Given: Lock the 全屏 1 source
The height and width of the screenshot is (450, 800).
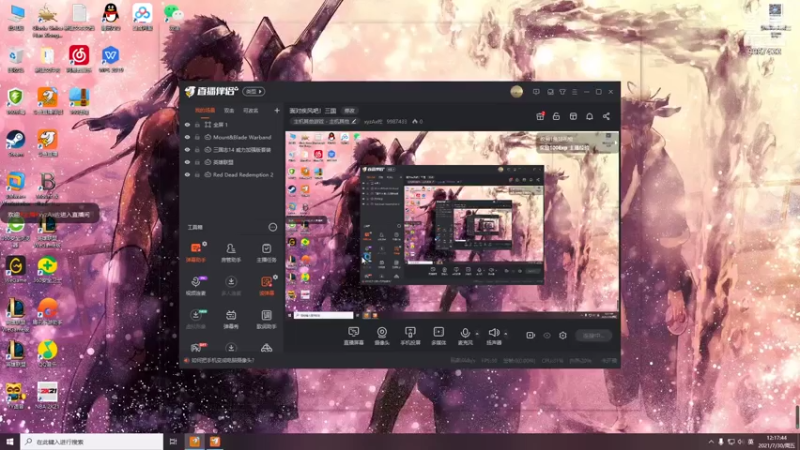Looking at the screenshot, I should point(197,124).
